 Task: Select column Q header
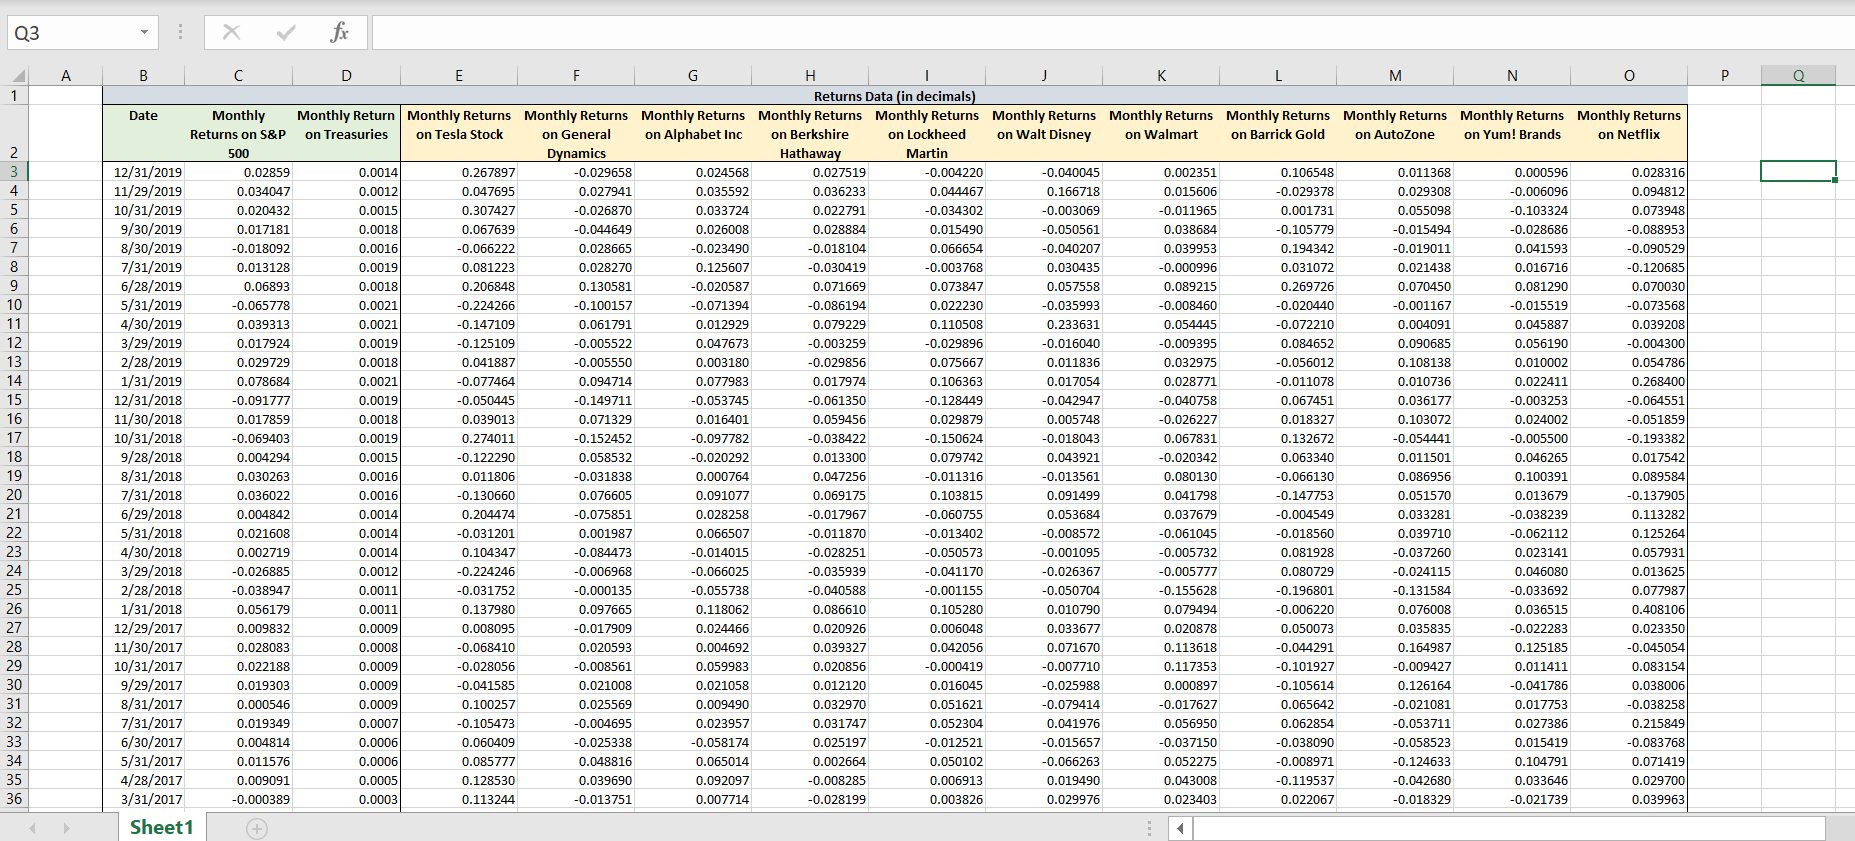click(1798, 75)
